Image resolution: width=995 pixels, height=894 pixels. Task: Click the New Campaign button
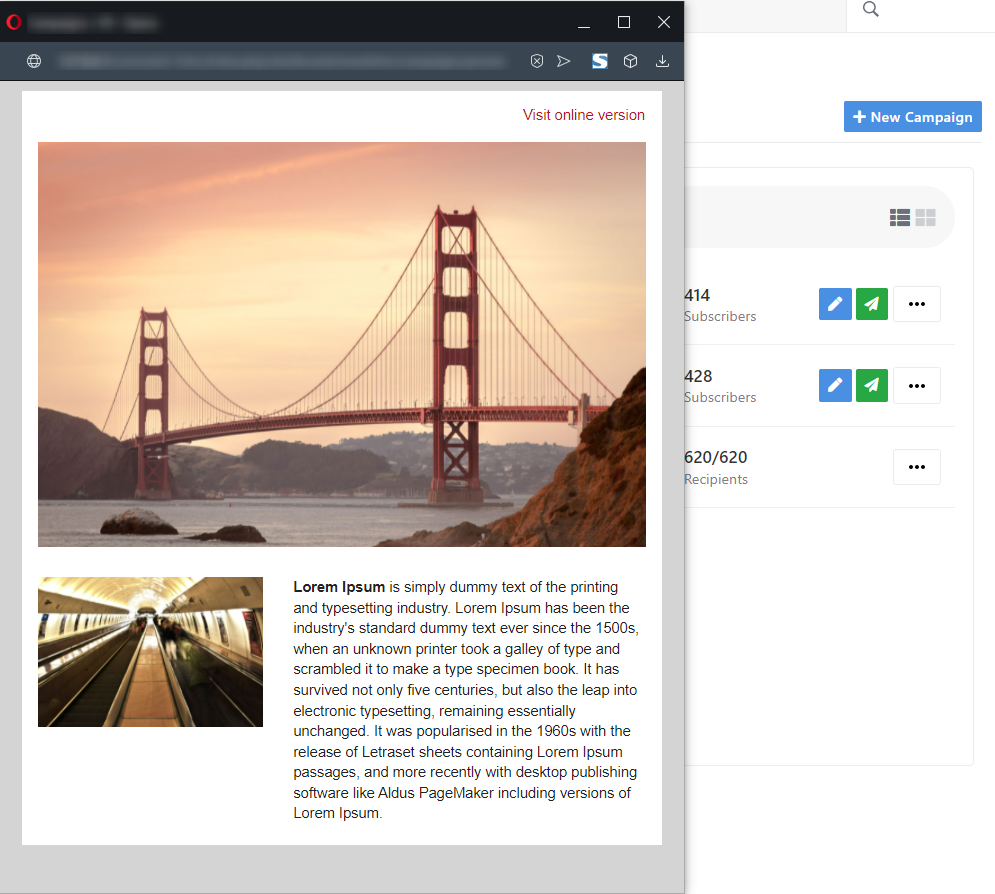click(912, 117)
